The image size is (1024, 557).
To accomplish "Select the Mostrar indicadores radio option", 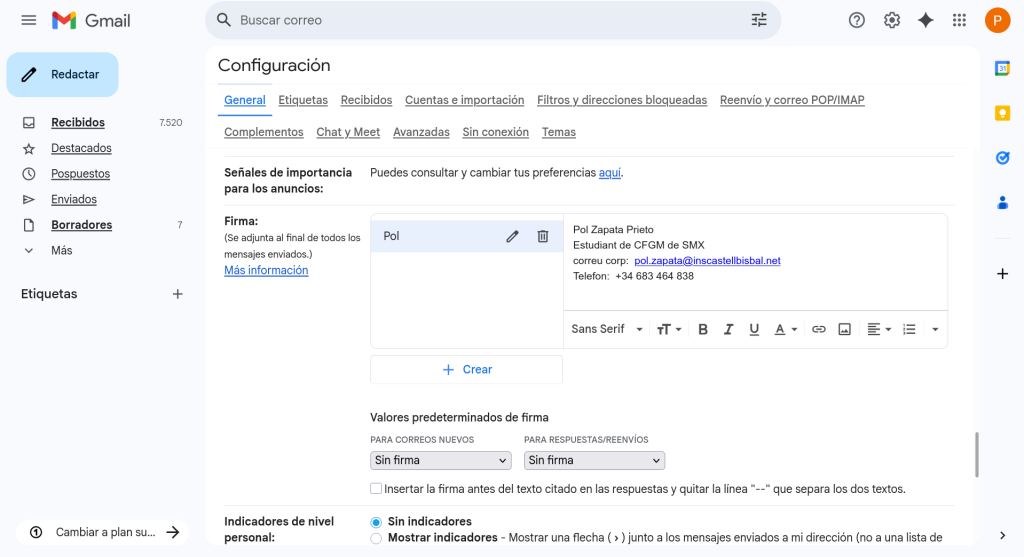I will pyautogui.click(x=376, y=538).
